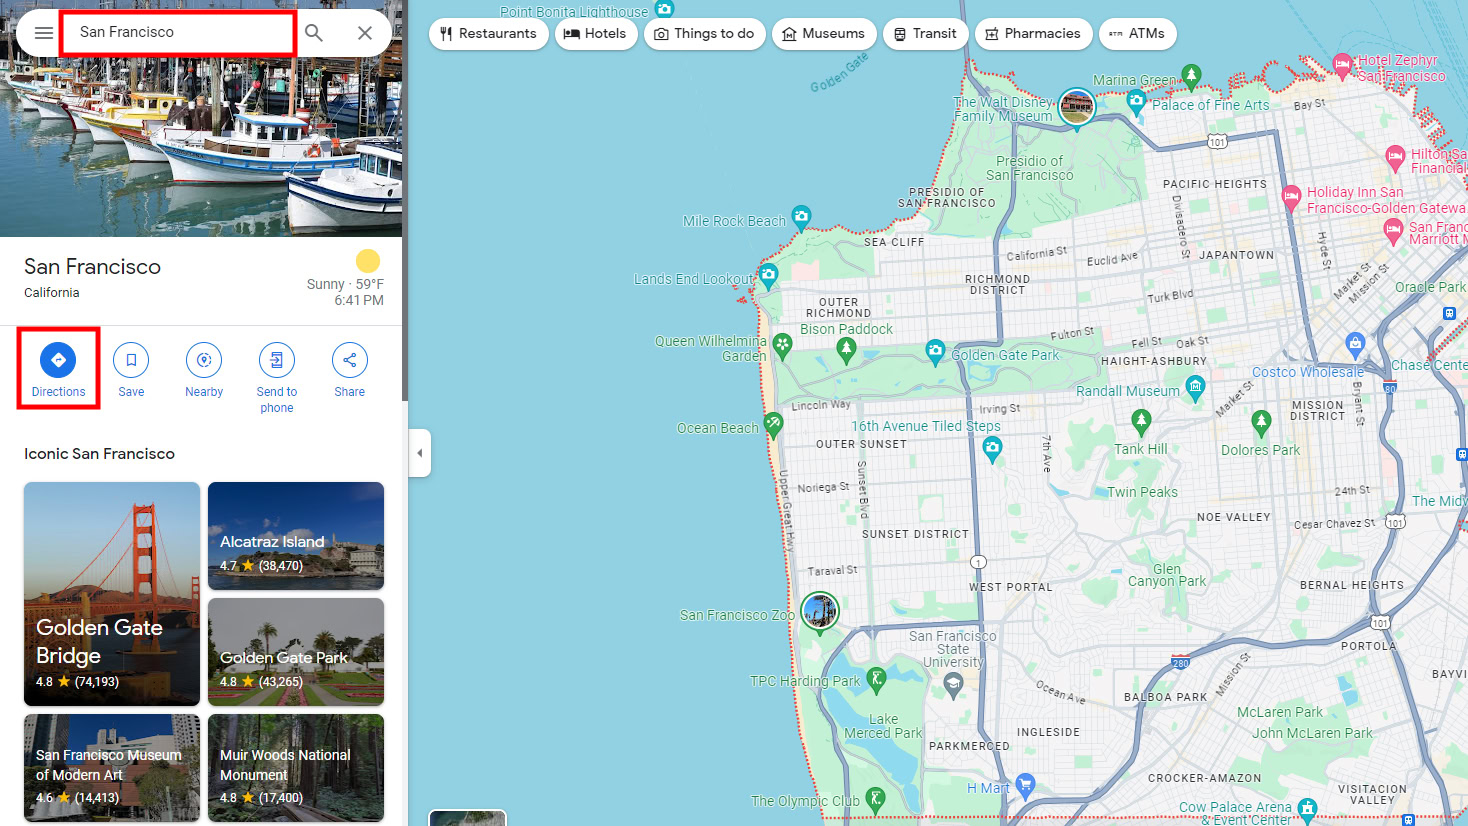Select the Randall Museum marker

coord(1195,387)
